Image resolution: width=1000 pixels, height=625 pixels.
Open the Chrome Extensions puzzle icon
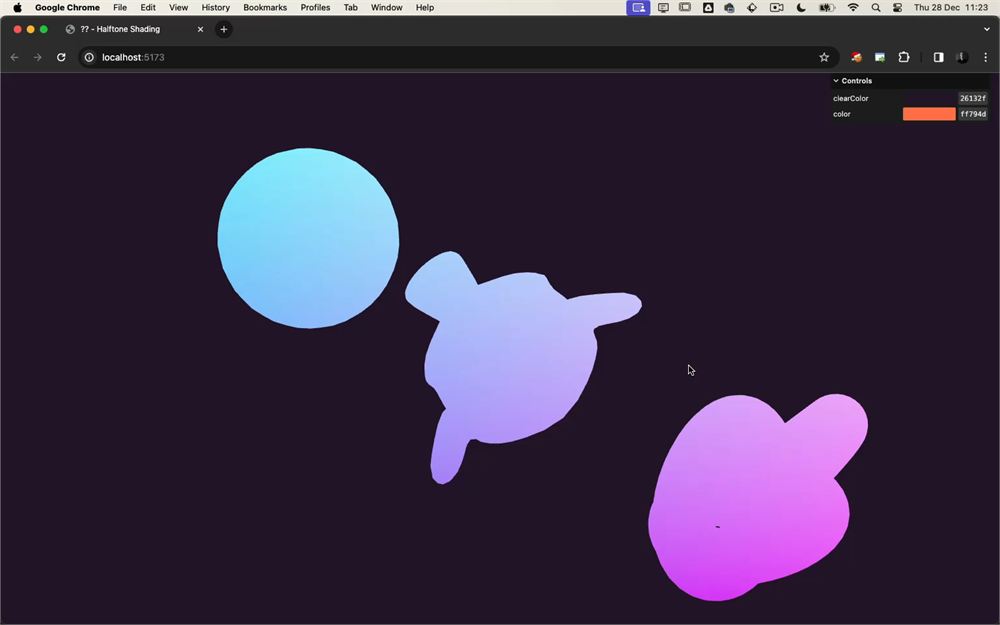click(904, 57)
